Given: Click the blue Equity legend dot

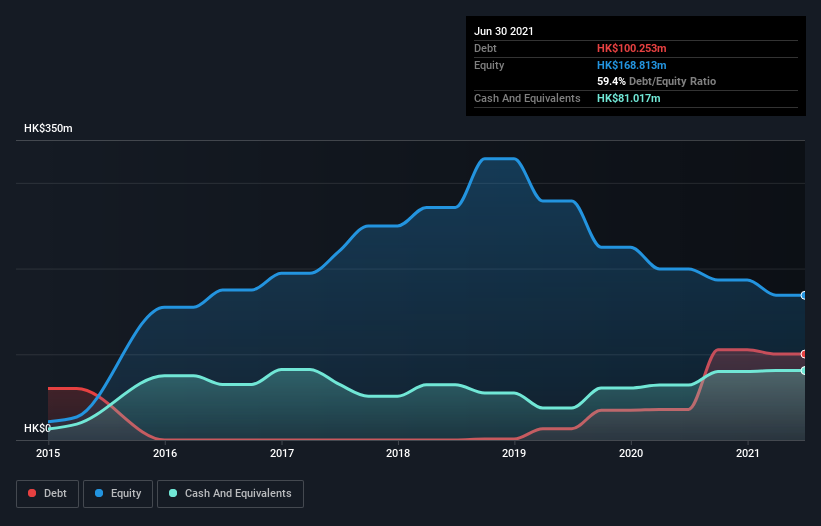Looking at the screenshot, I should pos(99,493).
